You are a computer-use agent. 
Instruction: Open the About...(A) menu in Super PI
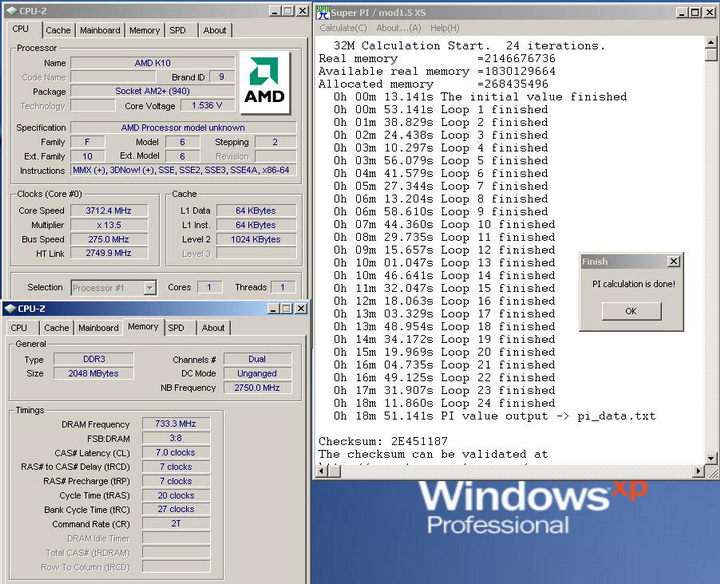tap(398, 28)
